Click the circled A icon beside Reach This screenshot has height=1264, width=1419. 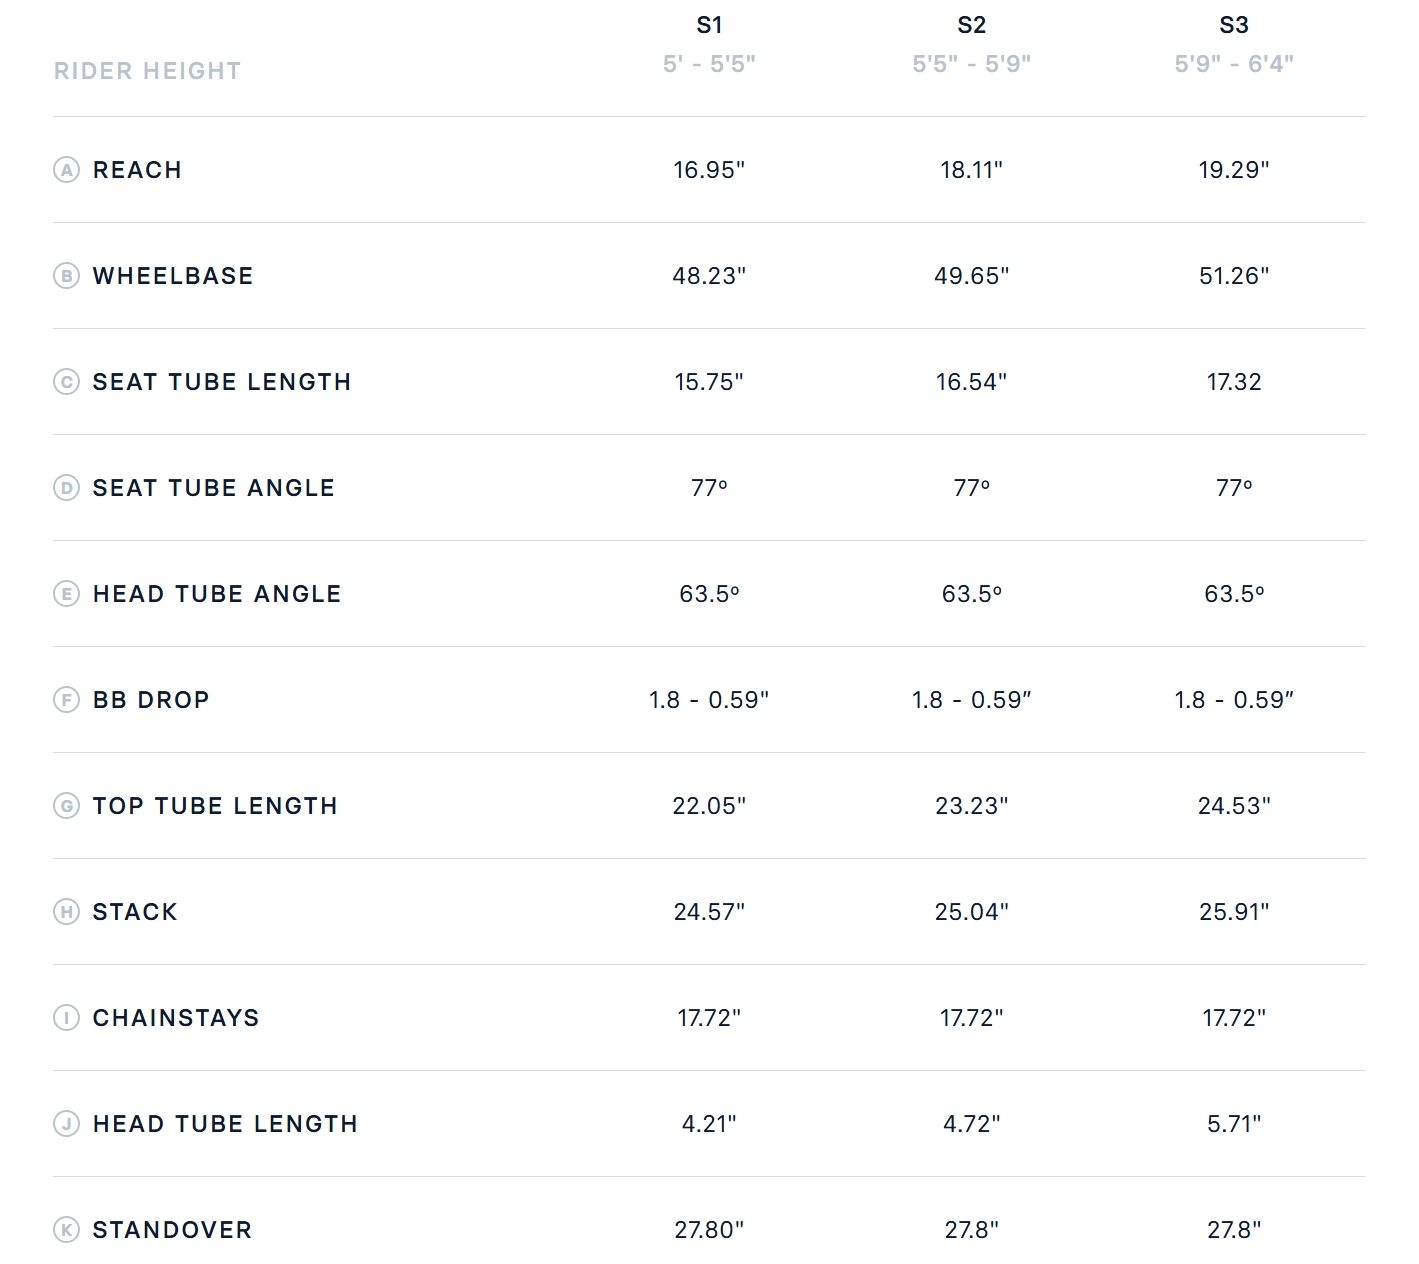tap(66, 170)
